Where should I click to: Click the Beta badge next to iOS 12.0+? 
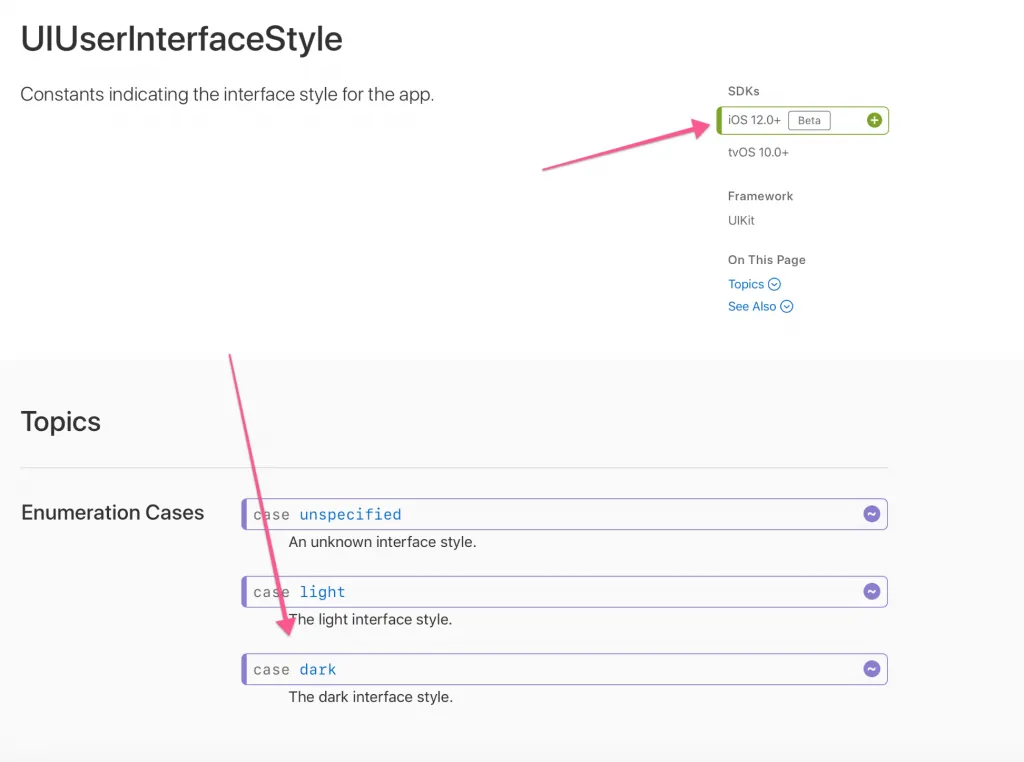coord(809,121)
